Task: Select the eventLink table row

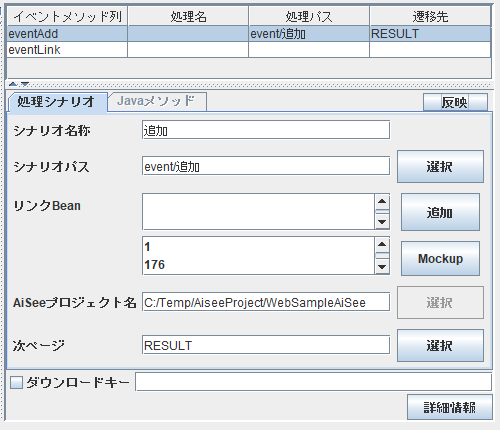Action: 249,50
